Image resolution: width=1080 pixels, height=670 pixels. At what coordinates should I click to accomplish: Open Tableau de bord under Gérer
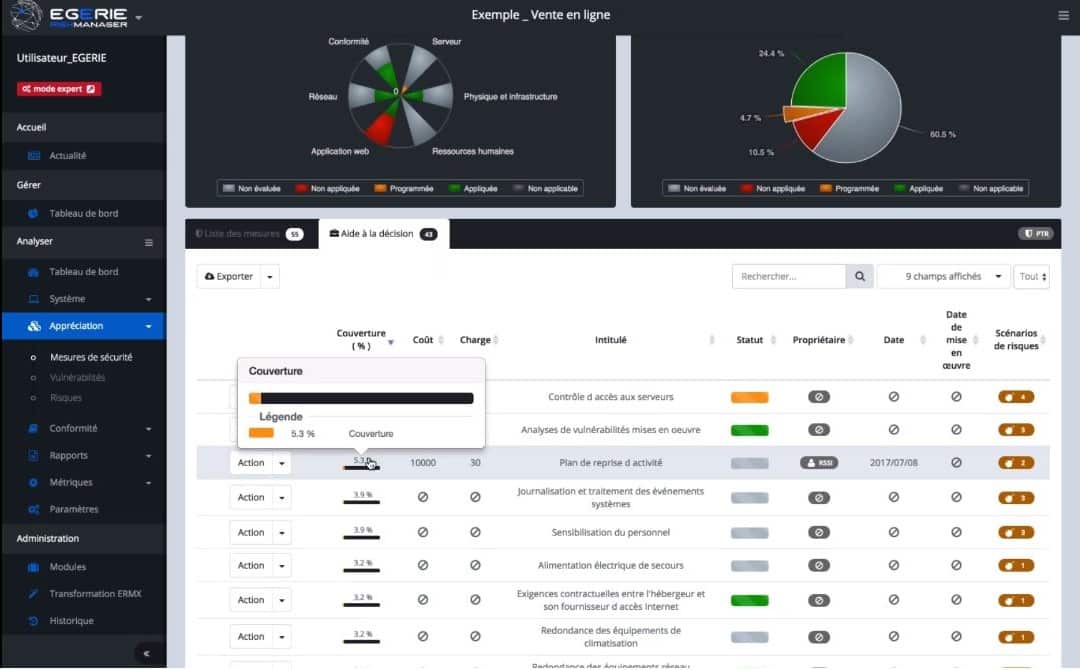[83, 213]
